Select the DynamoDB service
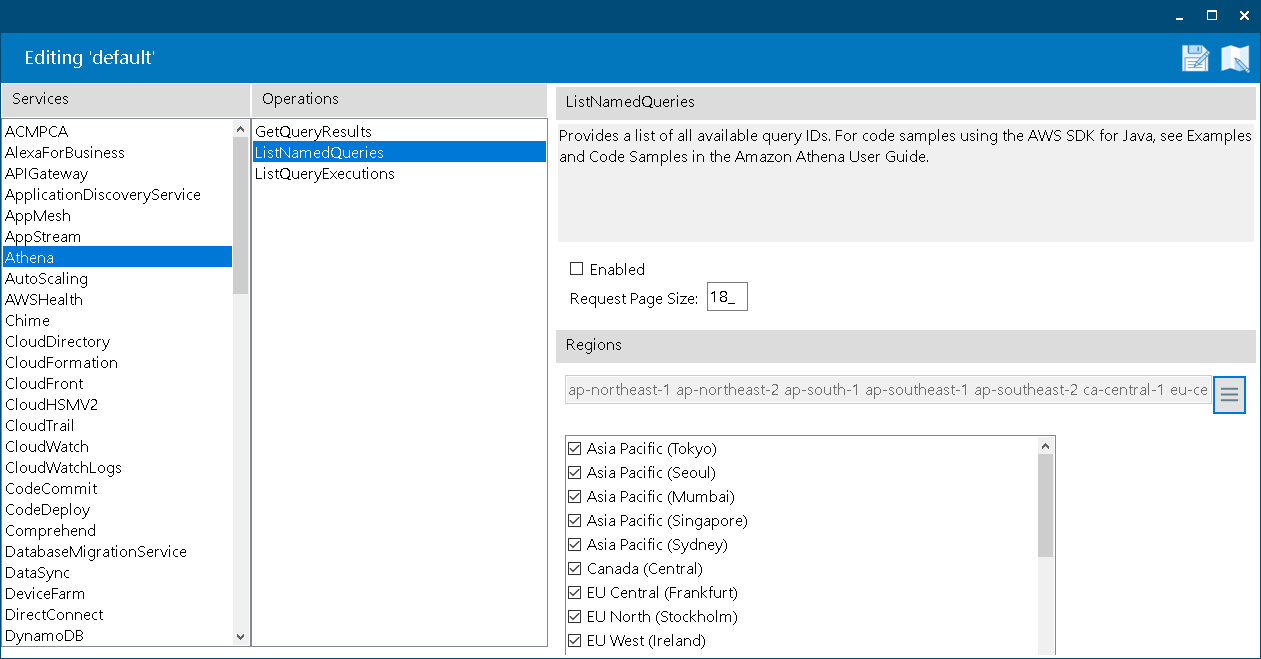Viewport: 1261px width, 659px height. [x=117, y=636]
